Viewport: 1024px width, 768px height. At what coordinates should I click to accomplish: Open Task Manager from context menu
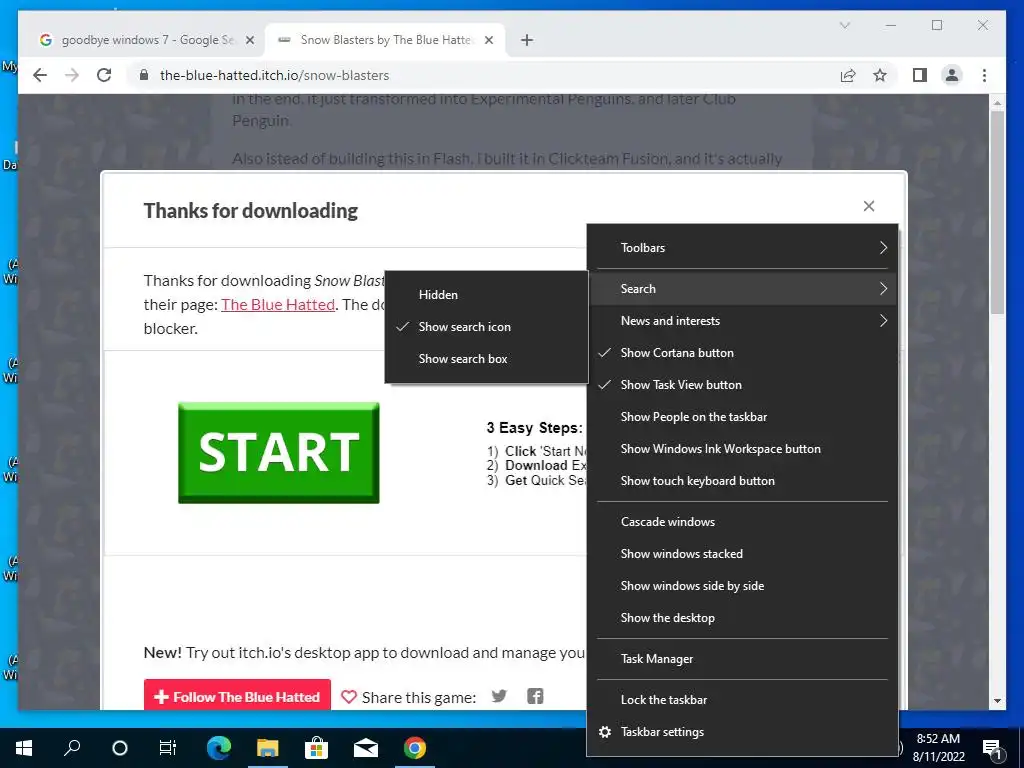coord(743,659)
